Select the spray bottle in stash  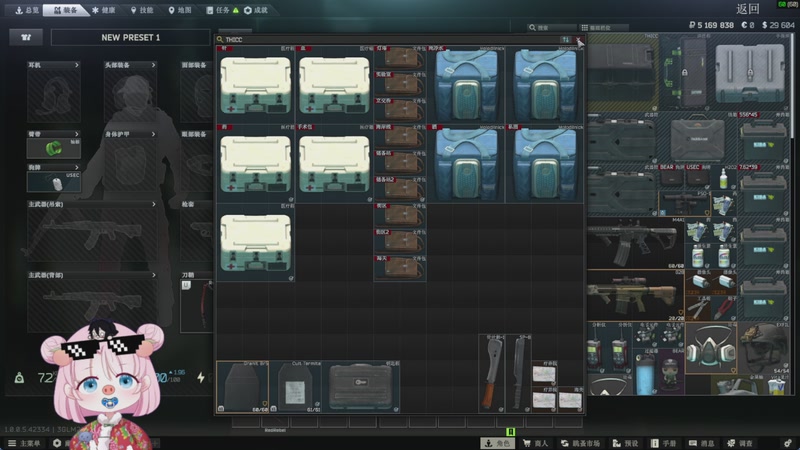(724, 178)
